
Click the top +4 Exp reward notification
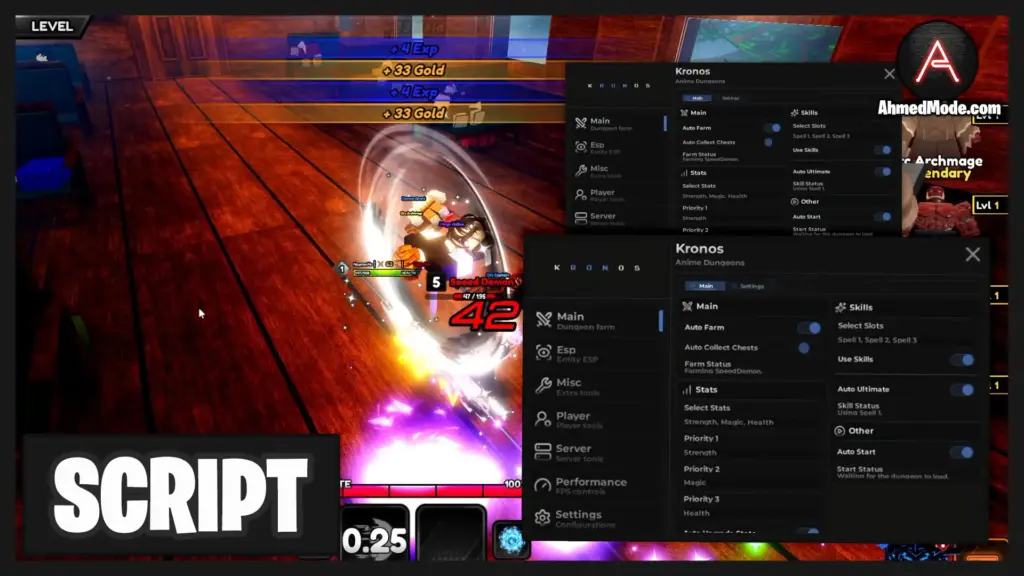coord(414,49)
